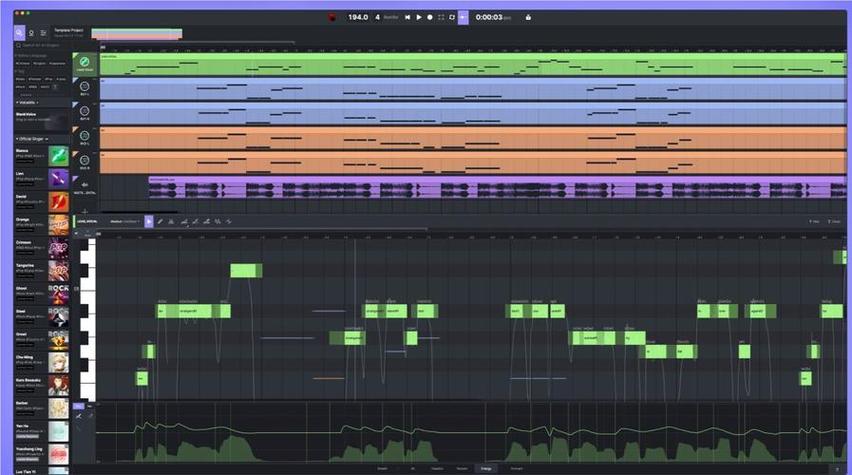Select the tool right of the pencil
The image size is (852, 475).
(x=171, y=221)
